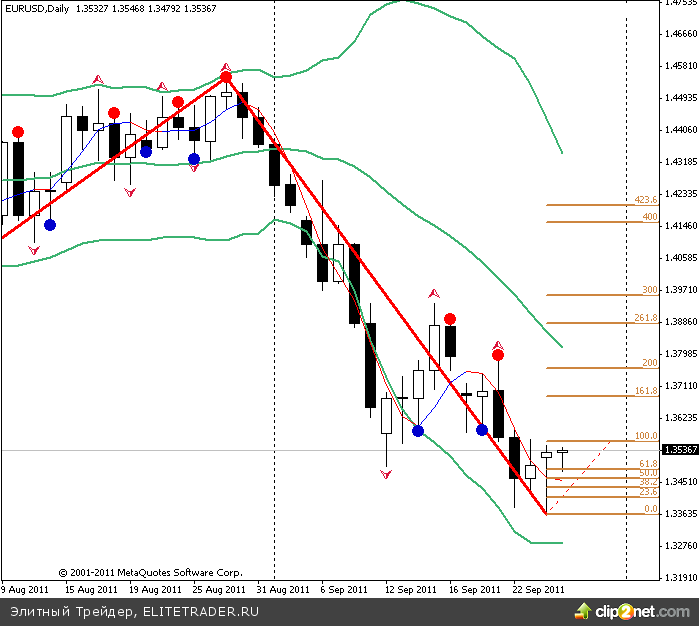
Task: Select the 400 Fibonacci level label
Action: pyautogui.click(x=649, y=216)
